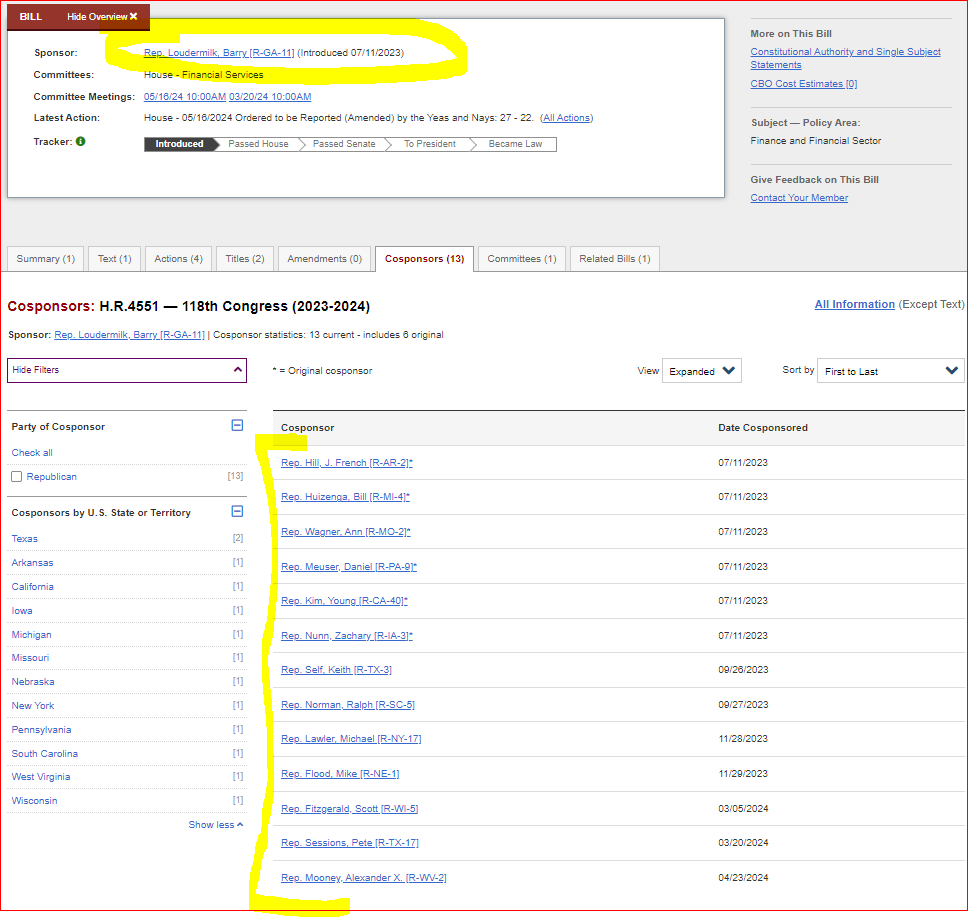Filter cosponsors by Pennsylvania

[x=41, y=730]
